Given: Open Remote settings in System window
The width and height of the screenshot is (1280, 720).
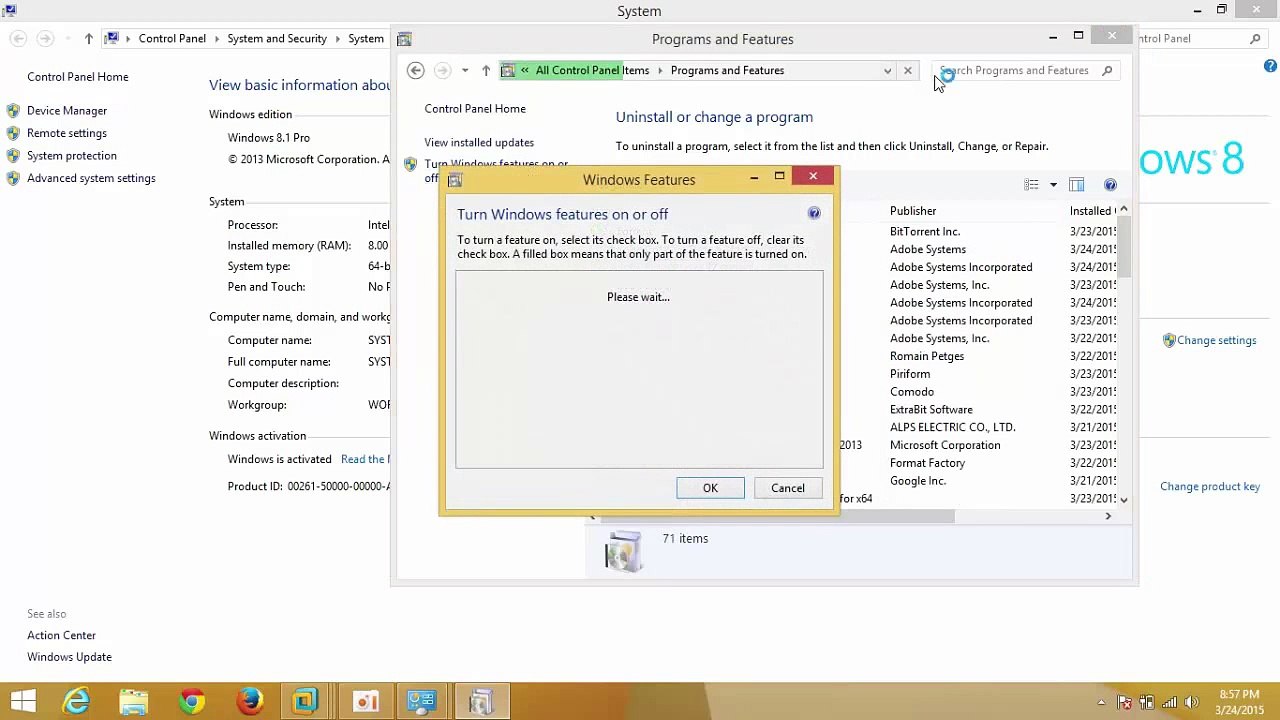Looking at the screenshot, I should 67,133.
